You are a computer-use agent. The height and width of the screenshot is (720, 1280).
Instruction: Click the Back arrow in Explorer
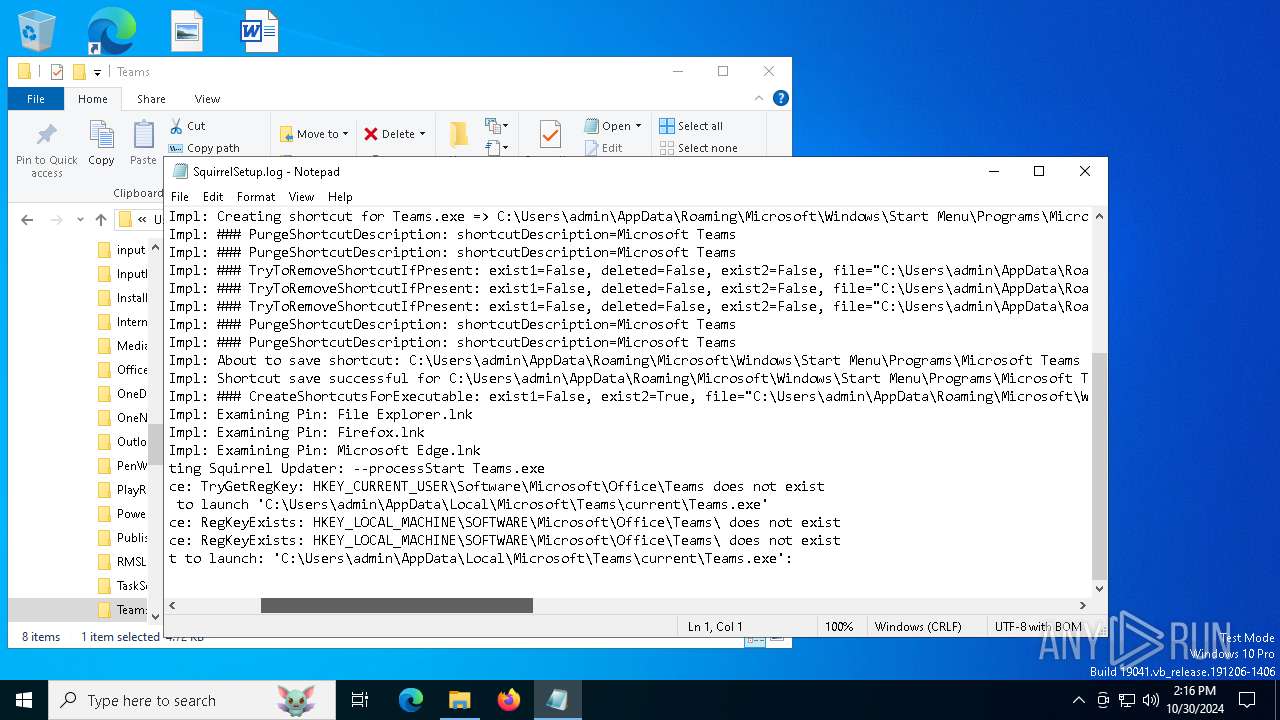tap(27, 220)
